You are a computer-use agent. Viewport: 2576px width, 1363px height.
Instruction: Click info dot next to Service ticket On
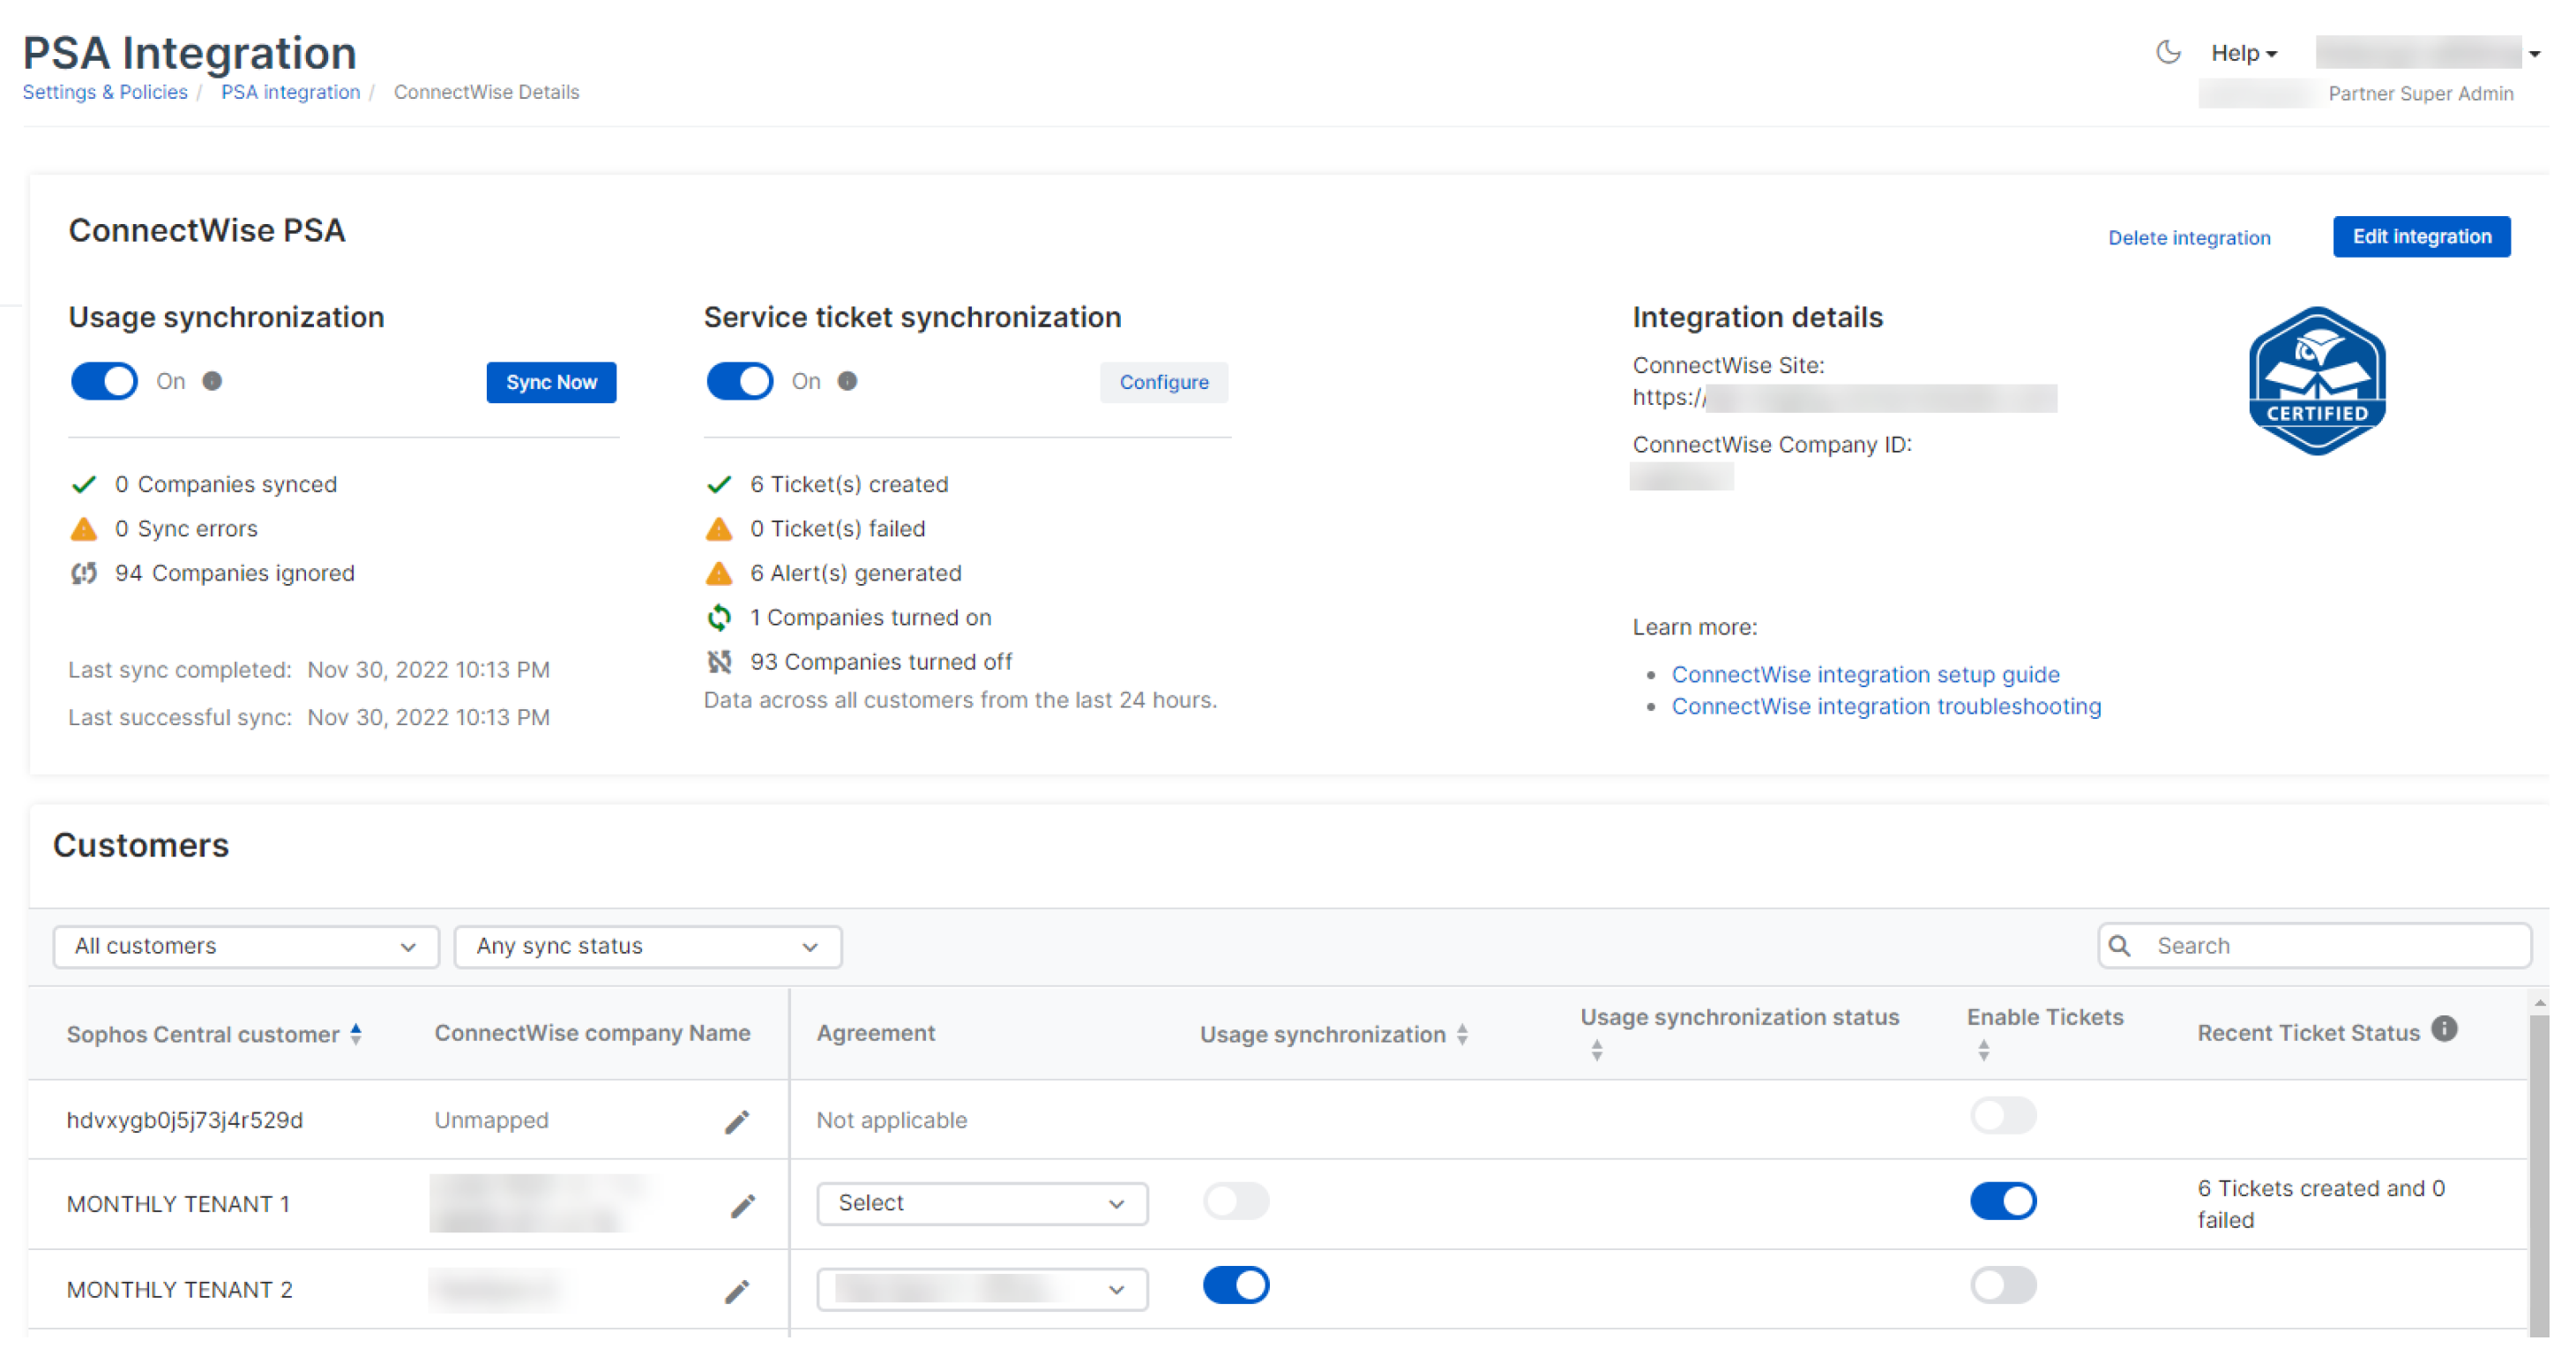click(x=847, y=381)
